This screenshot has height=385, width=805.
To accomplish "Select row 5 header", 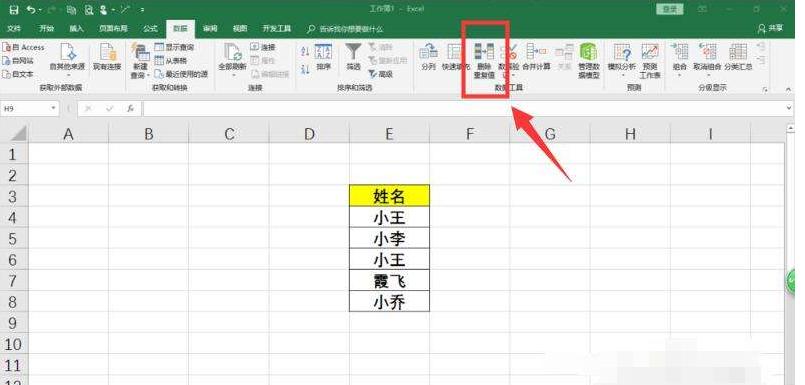I will tap(13, 239).
